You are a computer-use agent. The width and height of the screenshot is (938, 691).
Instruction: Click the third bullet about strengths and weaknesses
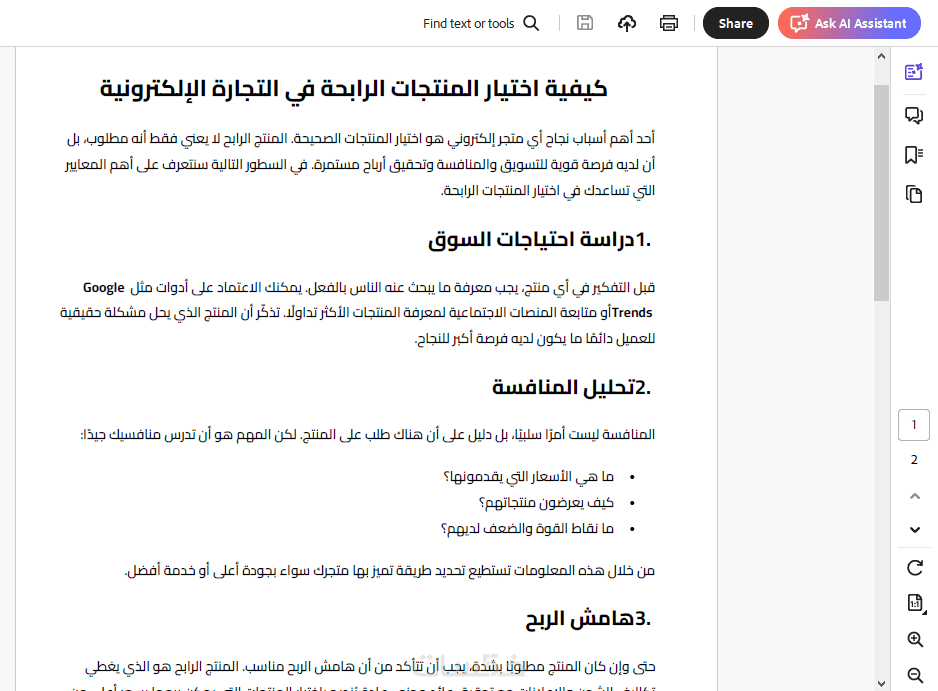527,528
